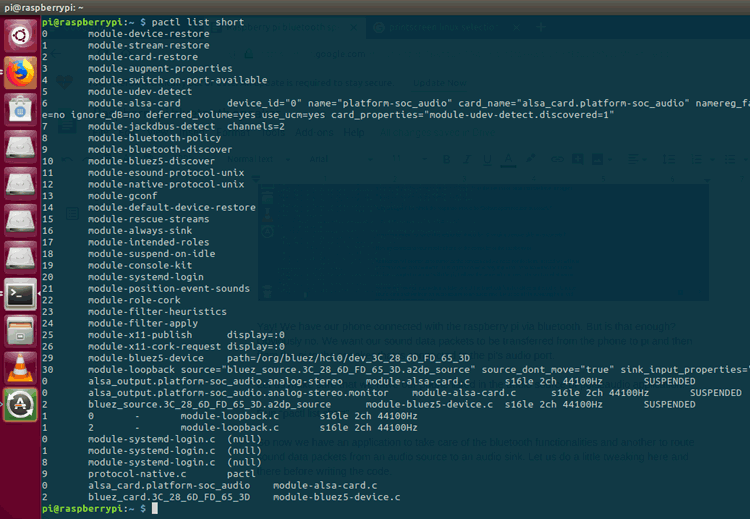750x519 pixels.
Task: Click the 'channels=2' argument
Action: pos(256,126)
